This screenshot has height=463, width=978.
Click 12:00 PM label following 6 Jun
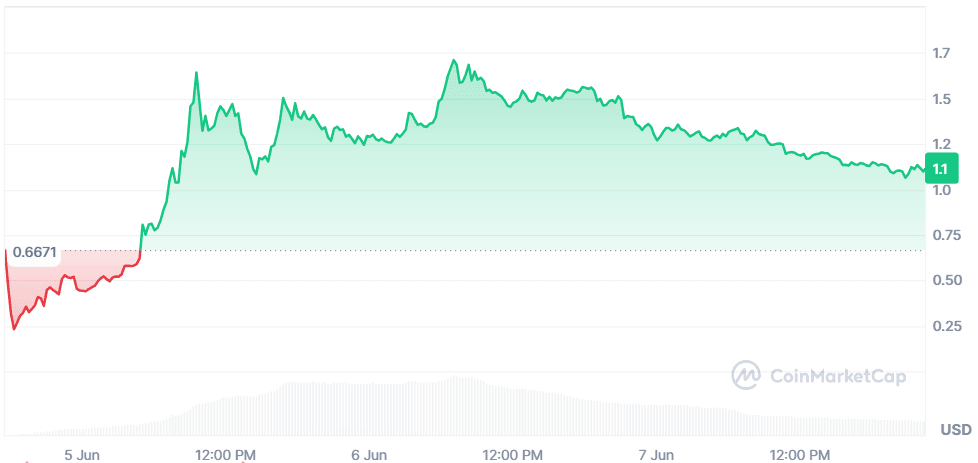[512, 455]
